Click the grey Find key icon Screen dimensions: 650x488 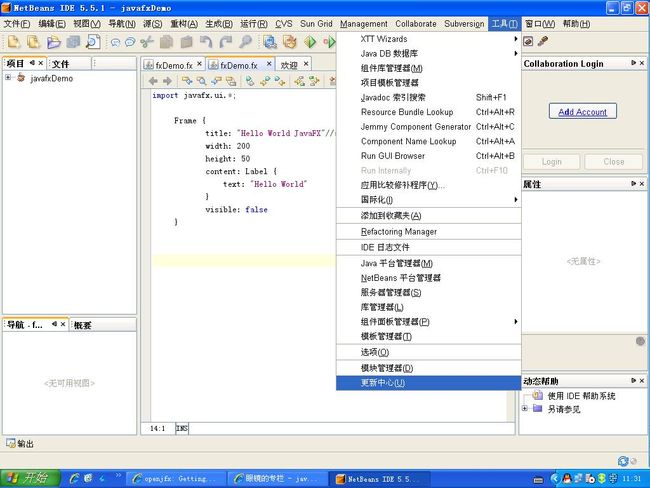[245, 42]
